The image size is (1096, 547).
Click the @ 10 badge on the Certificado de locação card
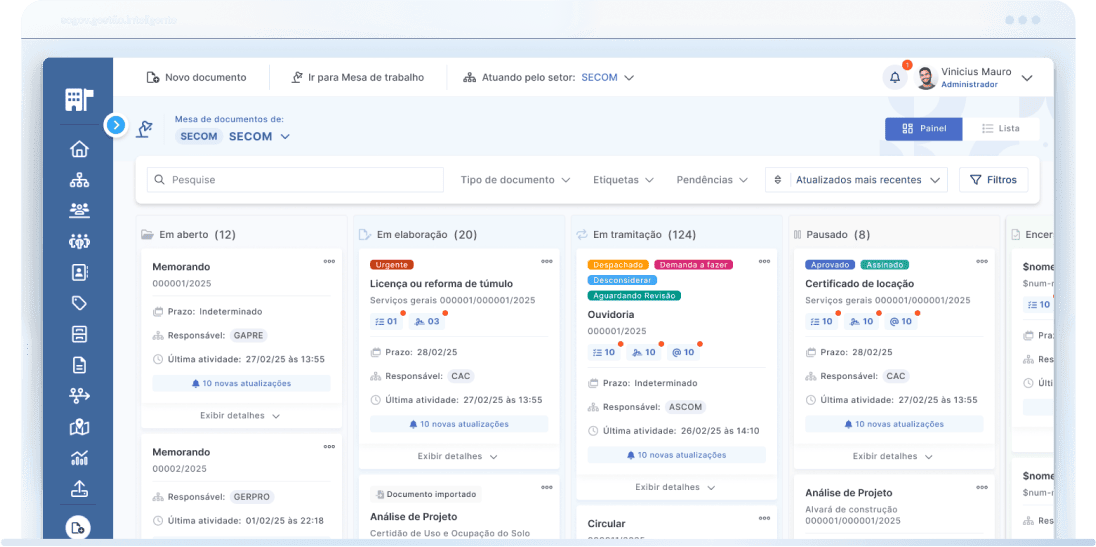pos(900,321)
